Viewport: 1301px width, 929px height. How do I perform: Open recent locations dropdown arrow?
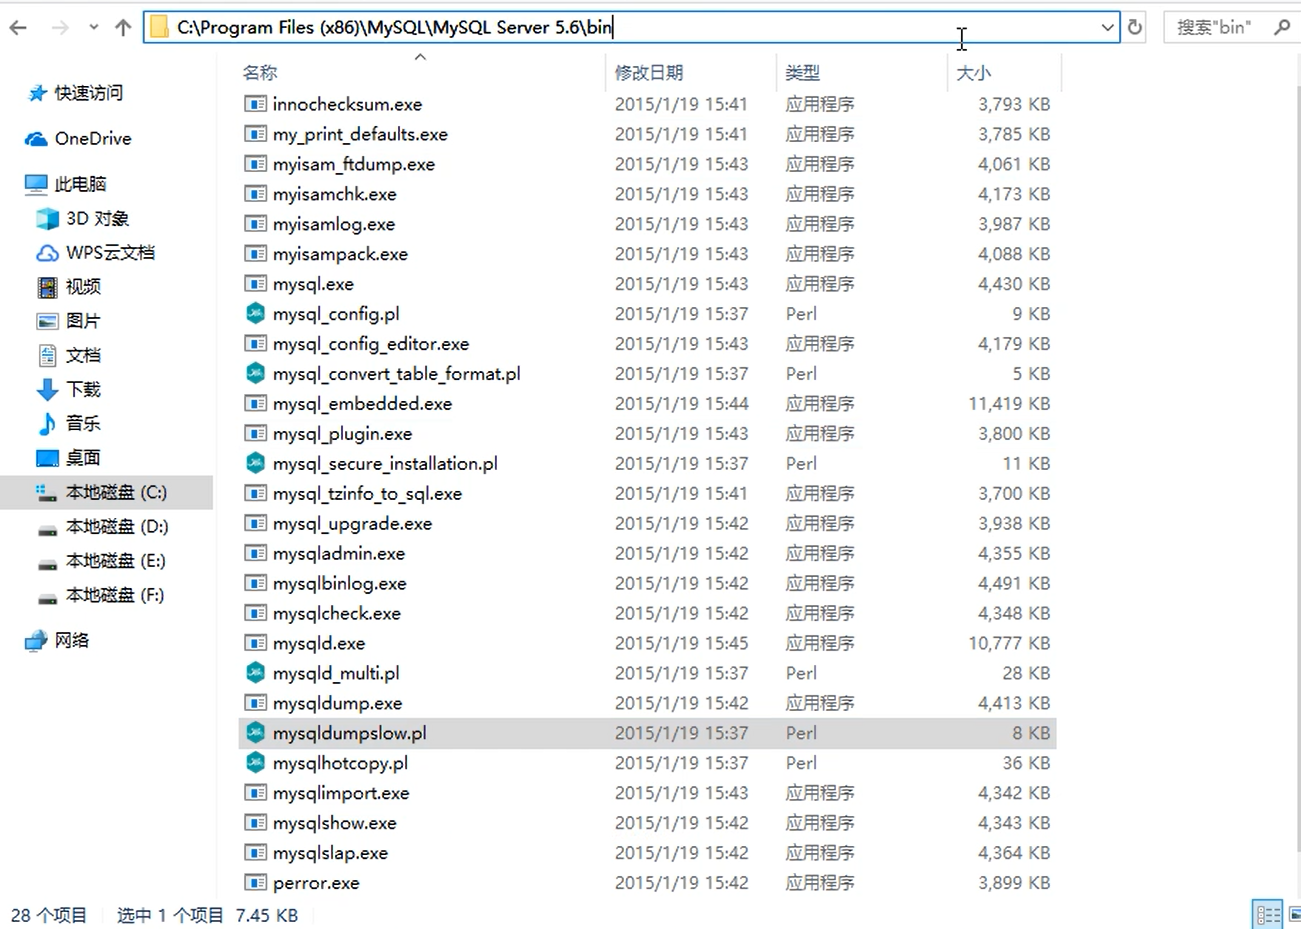tap(93, 28)
